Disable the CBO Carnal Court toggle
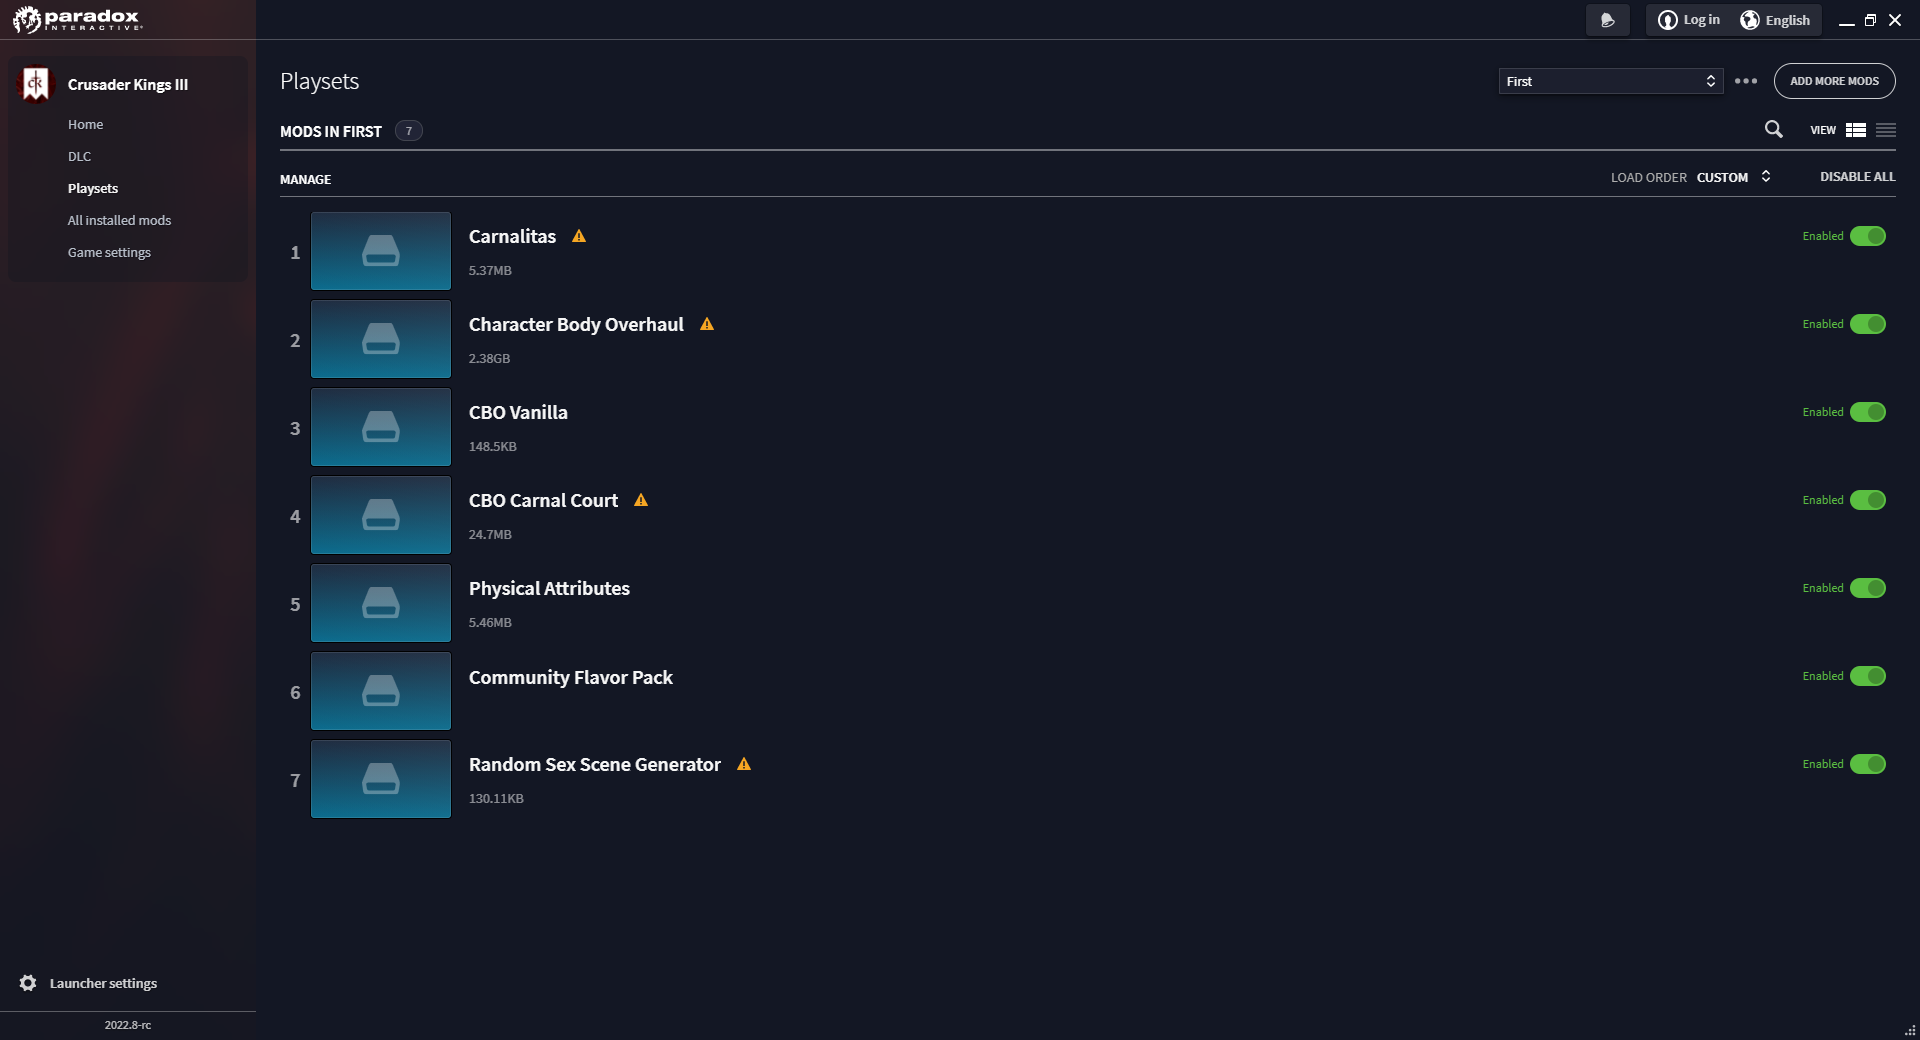Image resolution: width=1920 pixels, height=1040 pixels. pyautogui.click(x=1868, y=500)
